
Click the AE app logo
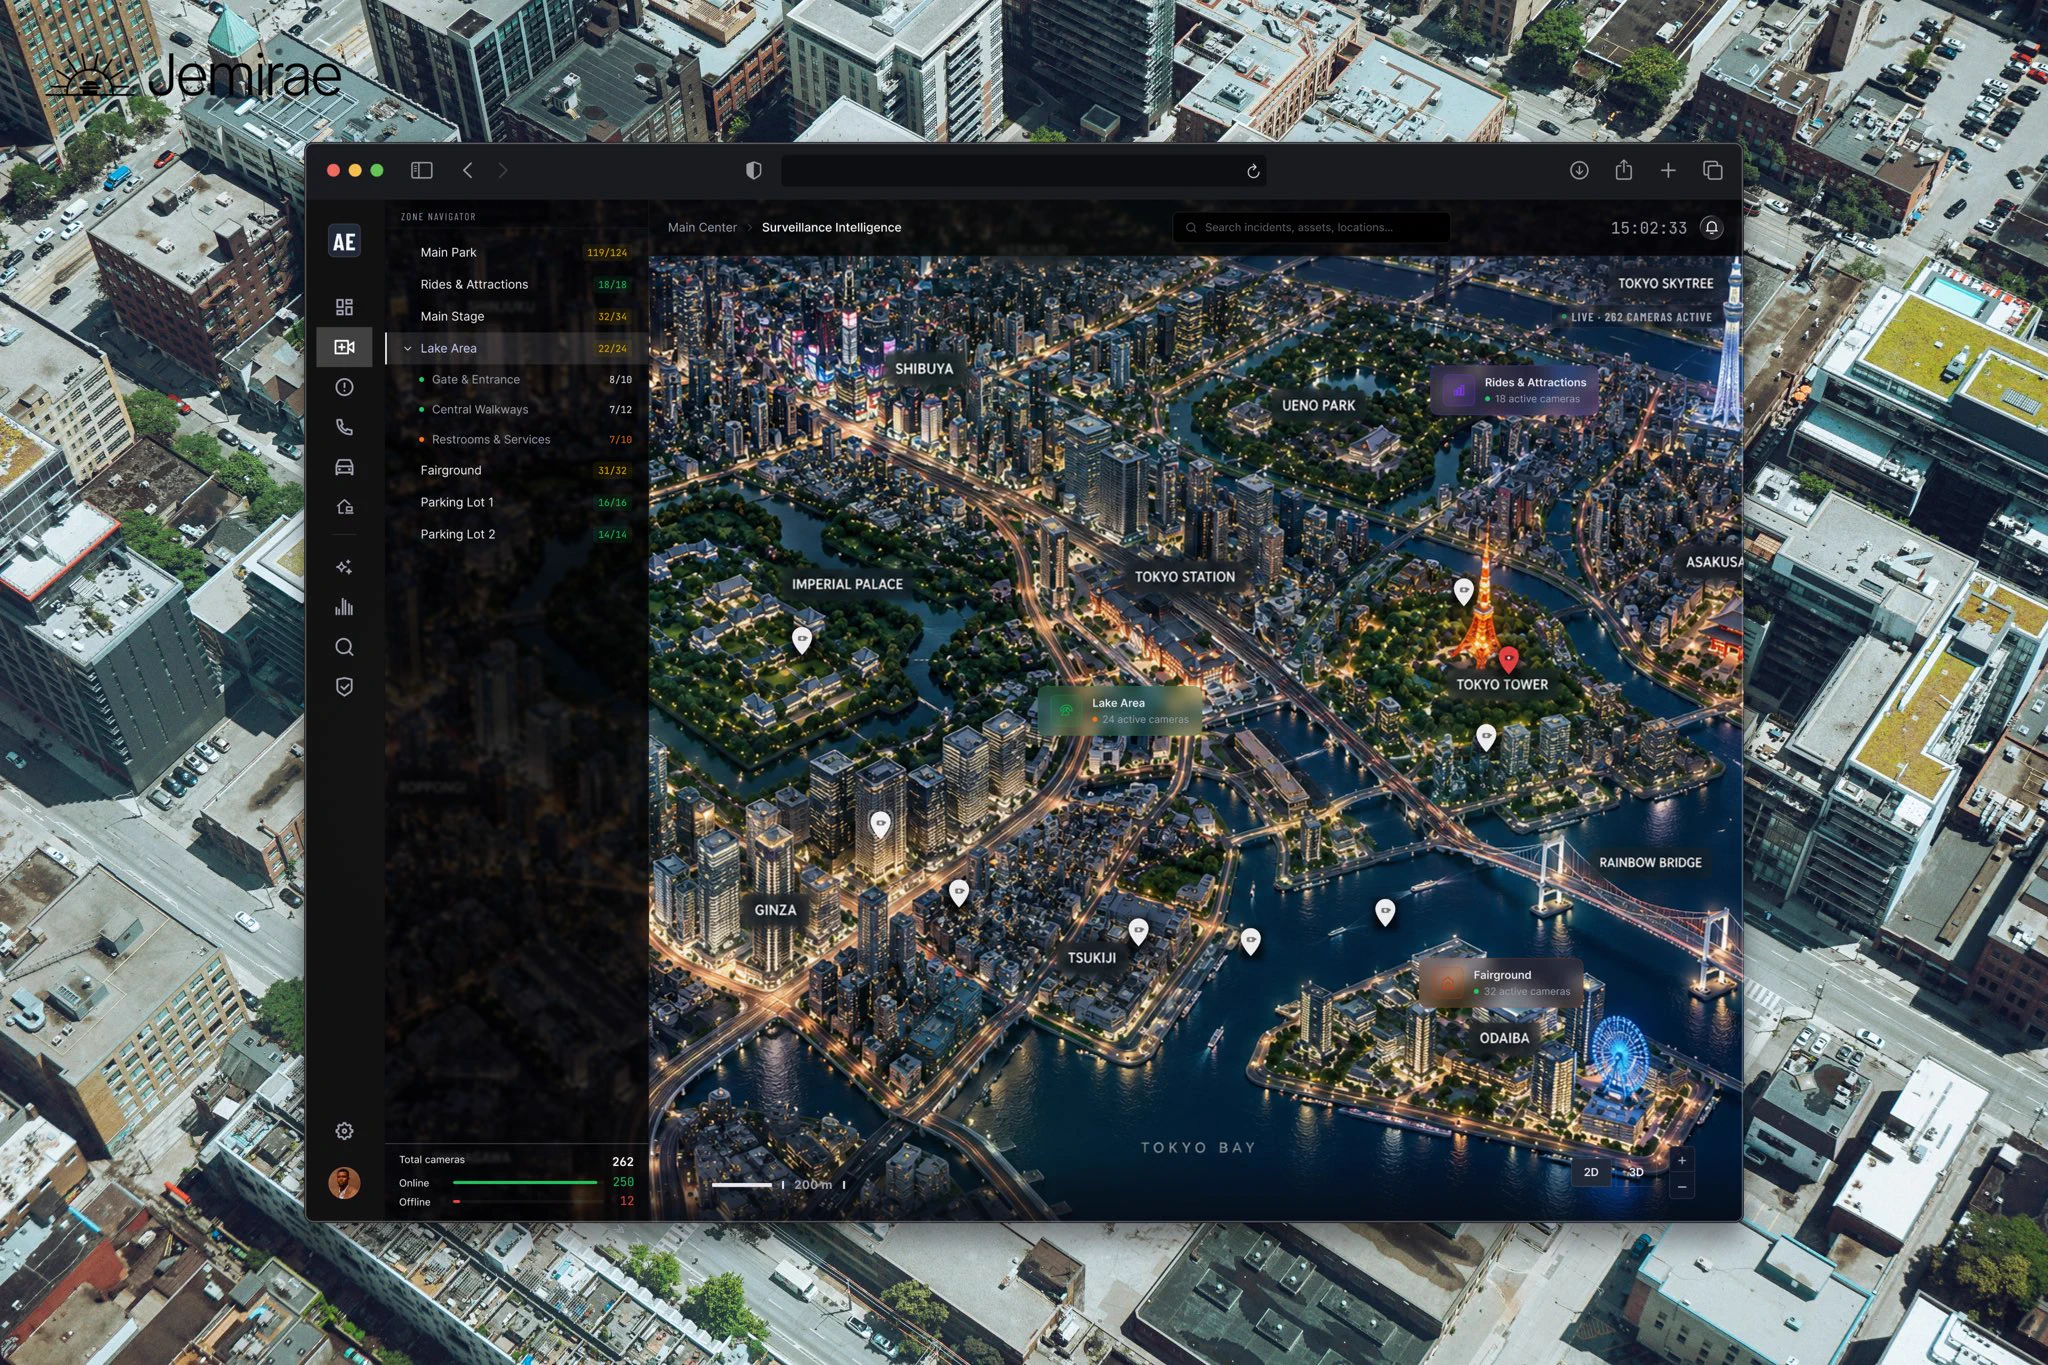[344, 242]
